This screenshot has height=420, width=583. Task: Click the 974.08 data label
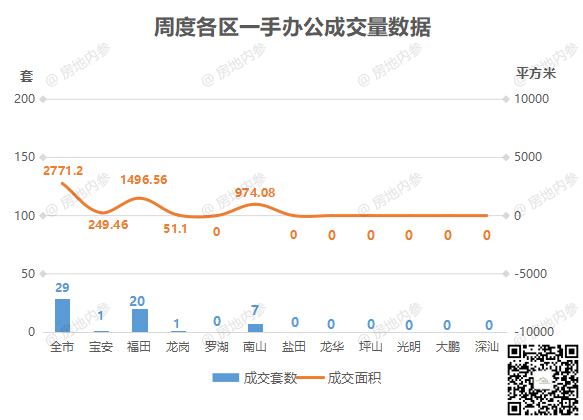click(x=255, y=193)
